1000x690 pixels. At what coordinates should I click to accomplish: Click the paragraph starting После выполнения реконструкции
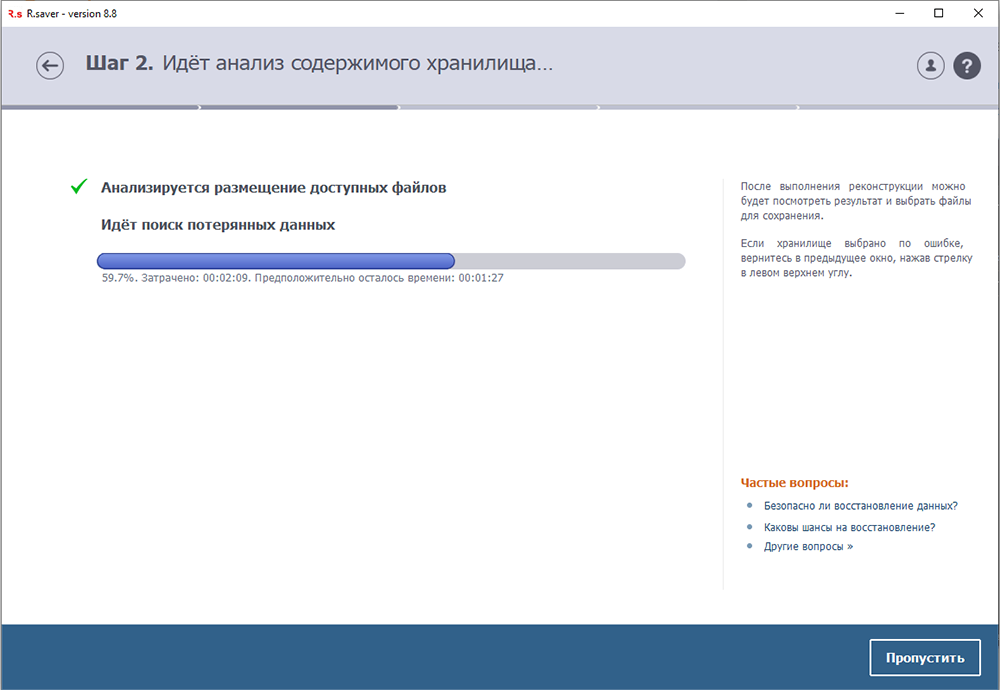(856, 201)
